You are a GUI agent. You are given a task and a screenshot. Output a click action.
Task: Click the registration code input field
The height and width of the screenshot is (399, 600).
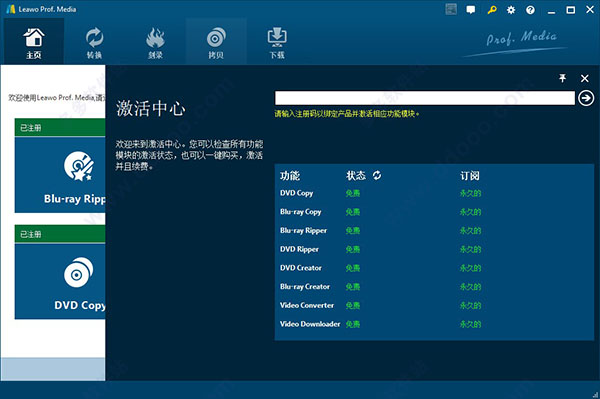click(424, 98)
